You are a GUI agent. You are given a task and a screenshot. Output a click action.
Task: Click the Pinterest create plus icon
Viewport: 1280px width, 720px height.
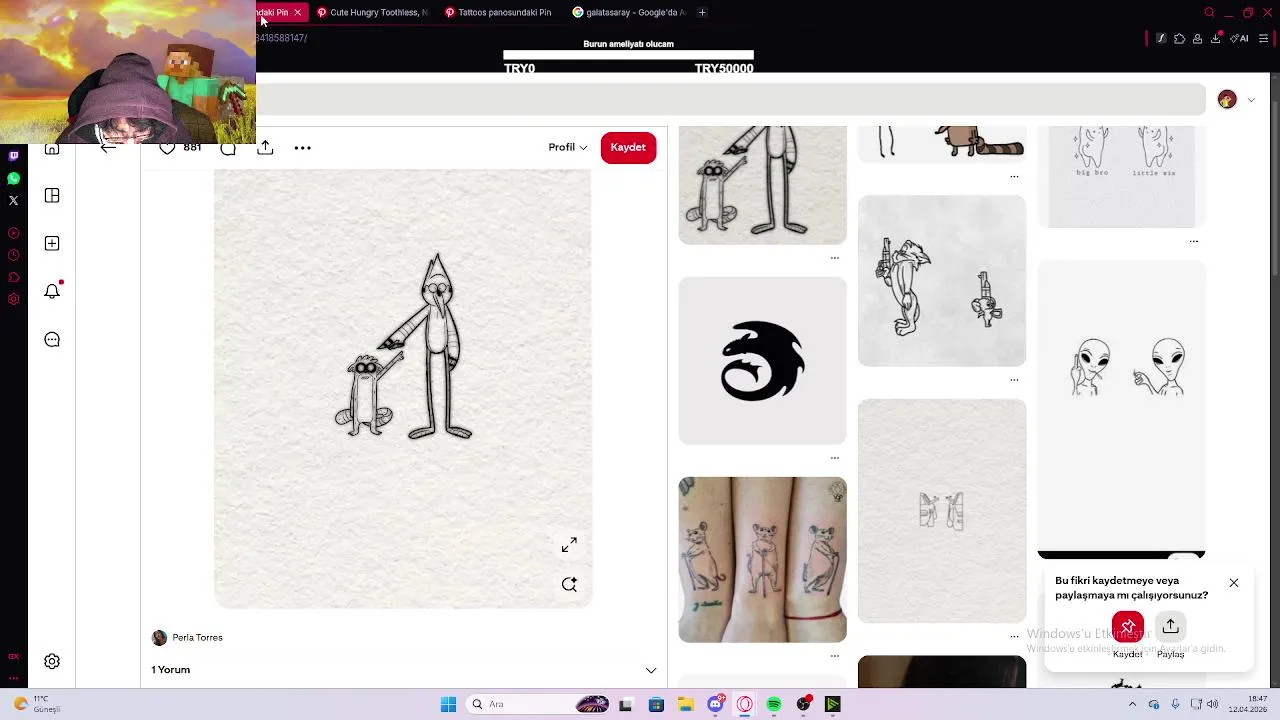pyautogui.click(x=52, y=243)
